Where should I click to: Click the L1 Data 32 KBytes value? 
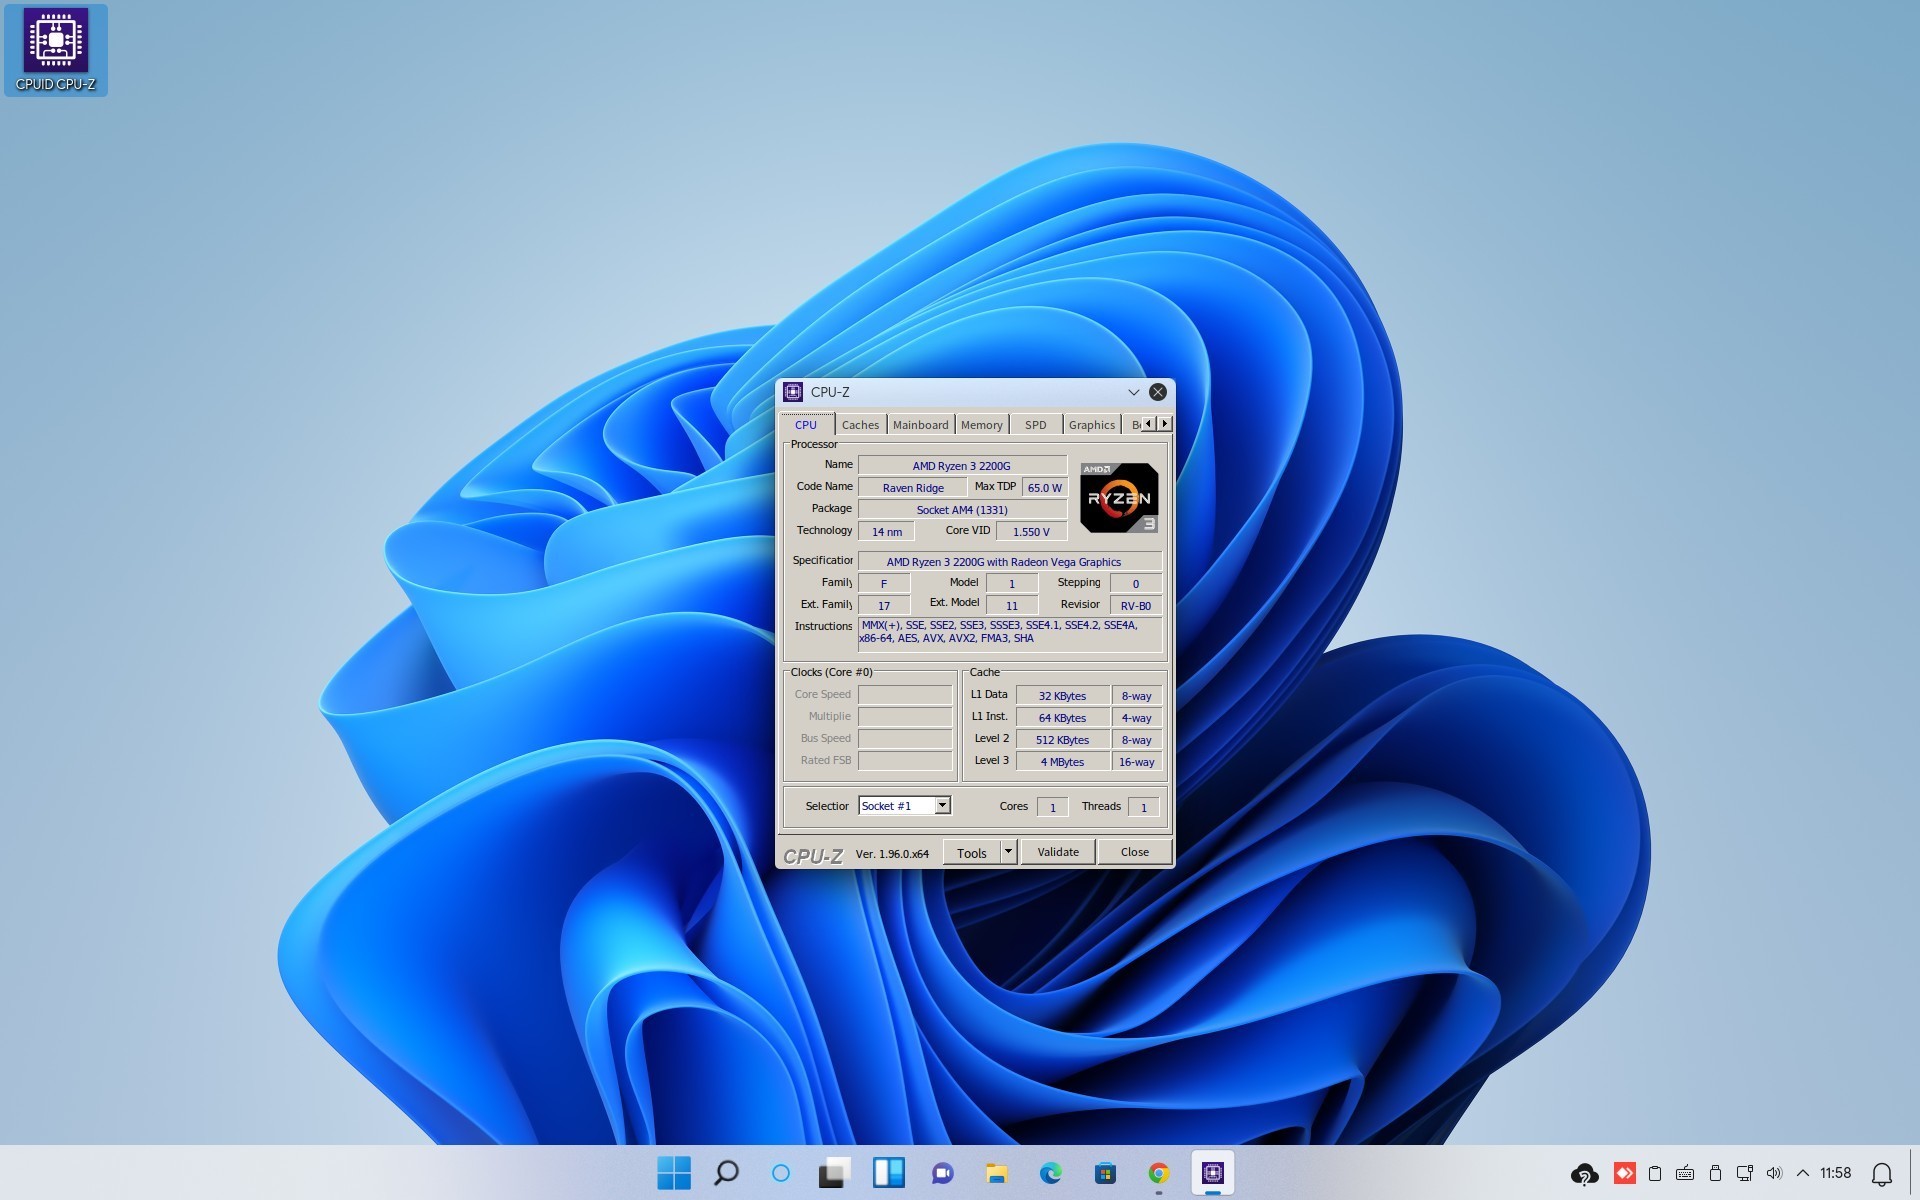pos(1063,696)
